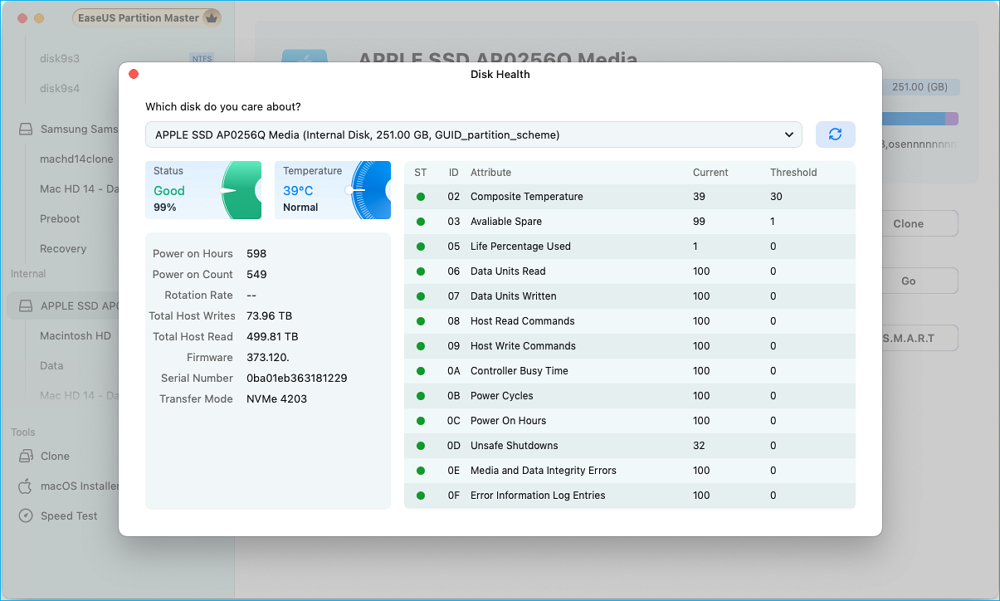Click the green status dot for Error Information Log Entries
Screen dimensions: 1000x601
pos(421,495)
